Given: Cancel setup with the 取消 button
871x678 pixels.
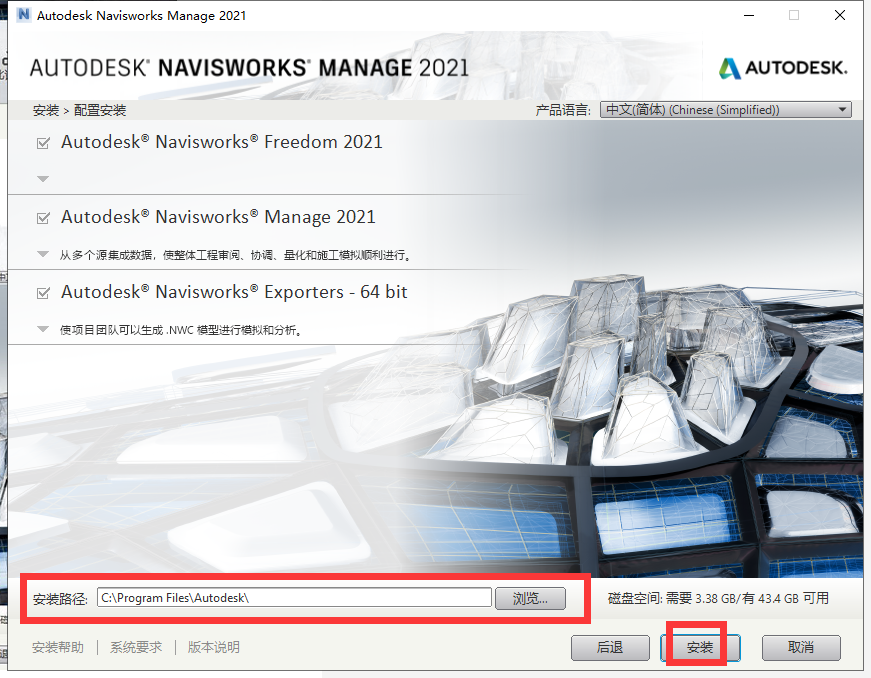Looking at the screenshot, I should 800,647.
